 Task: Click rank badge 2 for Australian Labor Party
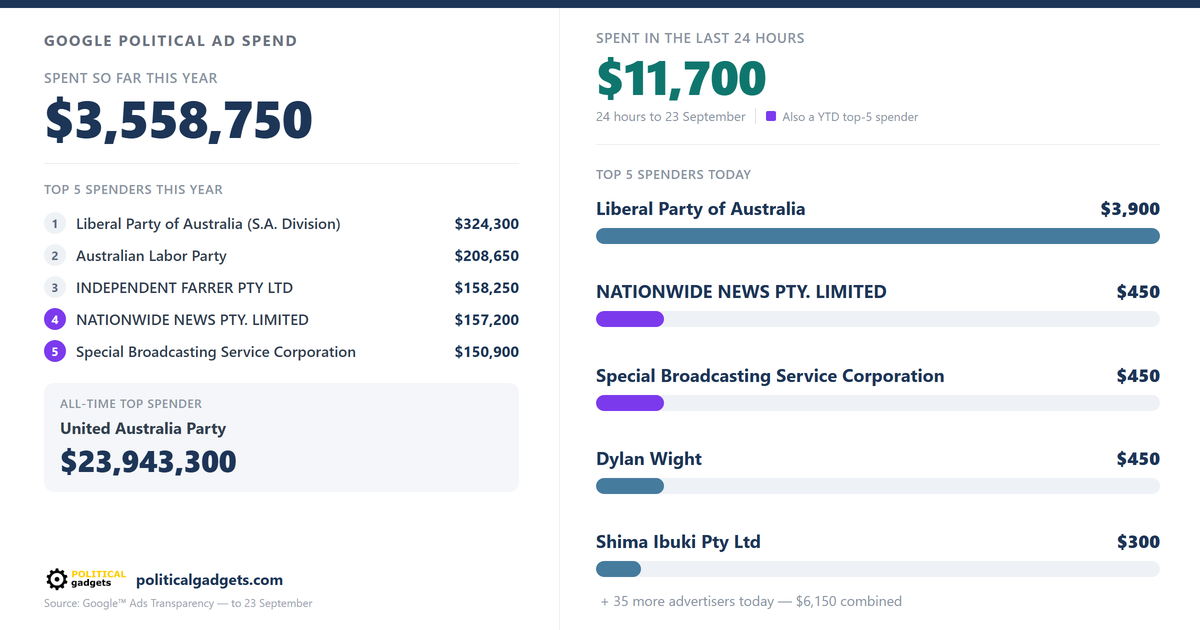pyautogui.click(x=55, y=256)
